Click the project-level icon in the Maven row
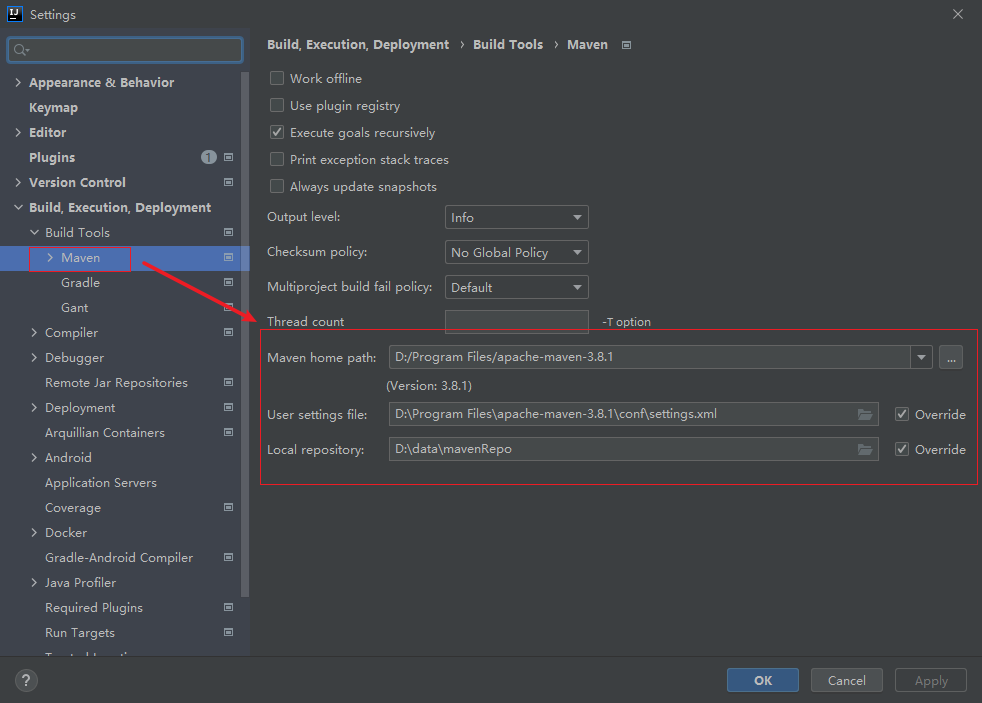Image resolution: width=982 pixels, height=703 pixels. coord(229,257)
